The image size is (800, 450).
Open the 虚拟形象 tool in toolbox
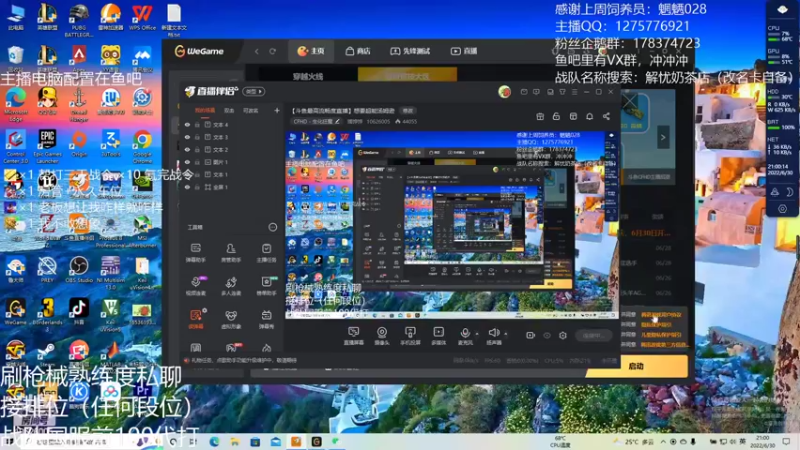(x=231, y=319)
